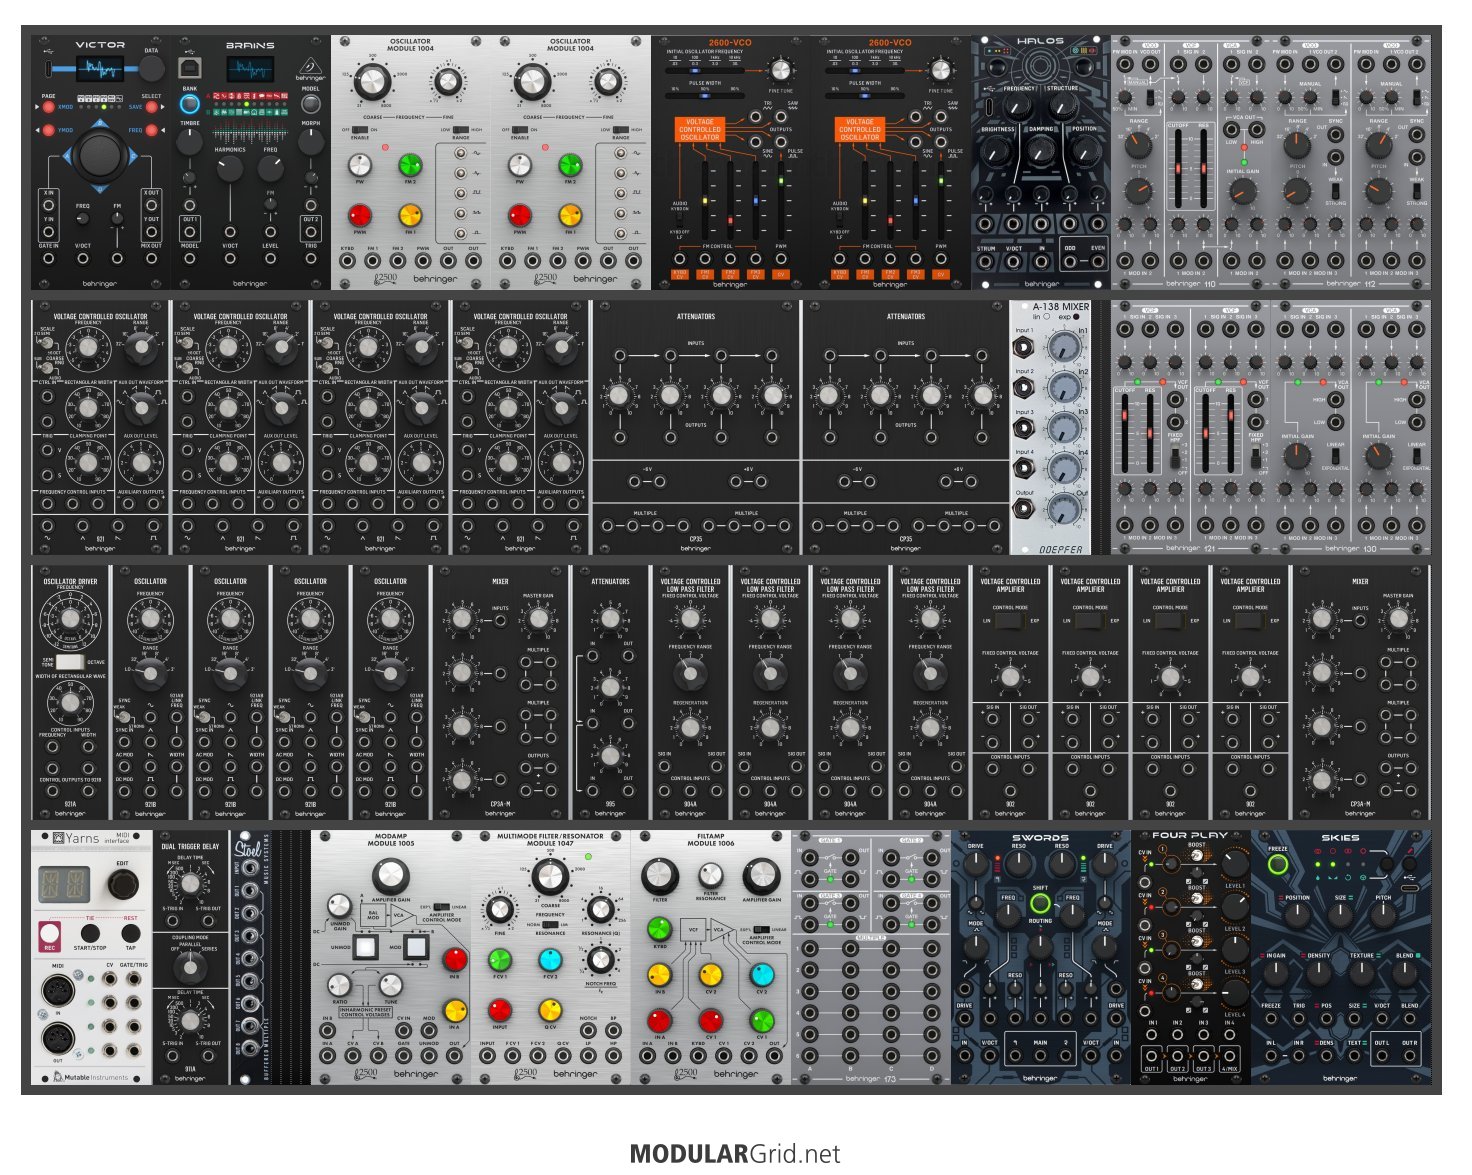Click the Output jack on the A-138 Mixer
Image resolution: width=1472 pixels, height=1175 pixels.
1024,508
